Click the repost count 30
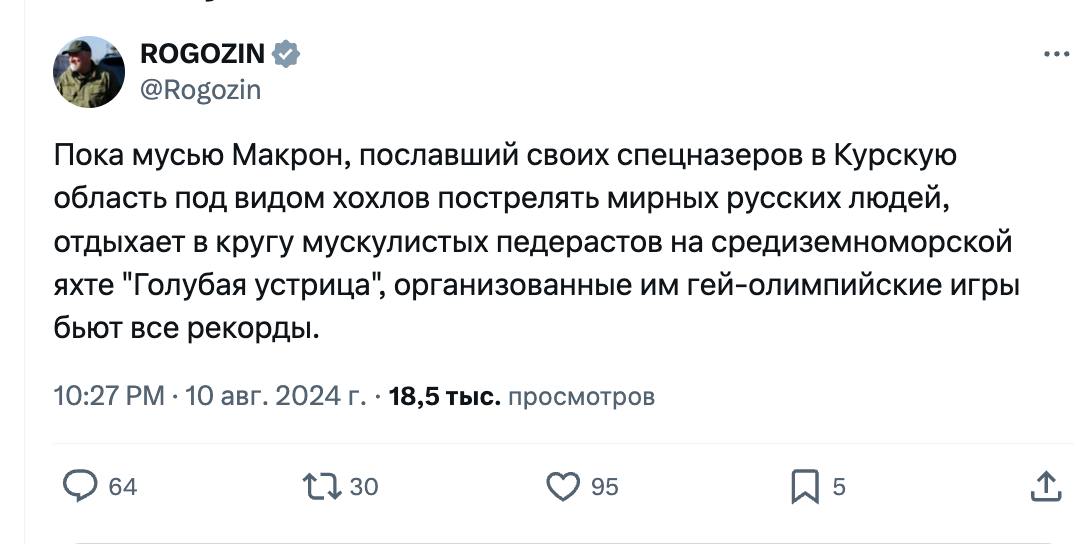 coord(364,486)
